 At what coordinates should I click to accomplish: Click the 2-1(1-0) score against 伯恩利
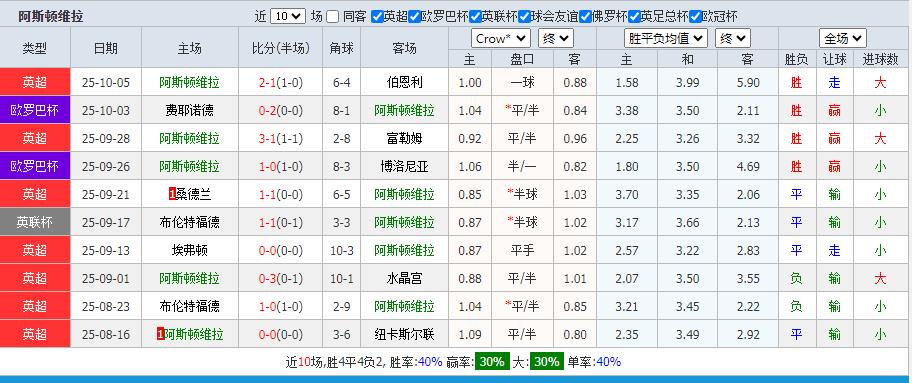(281, 83)
